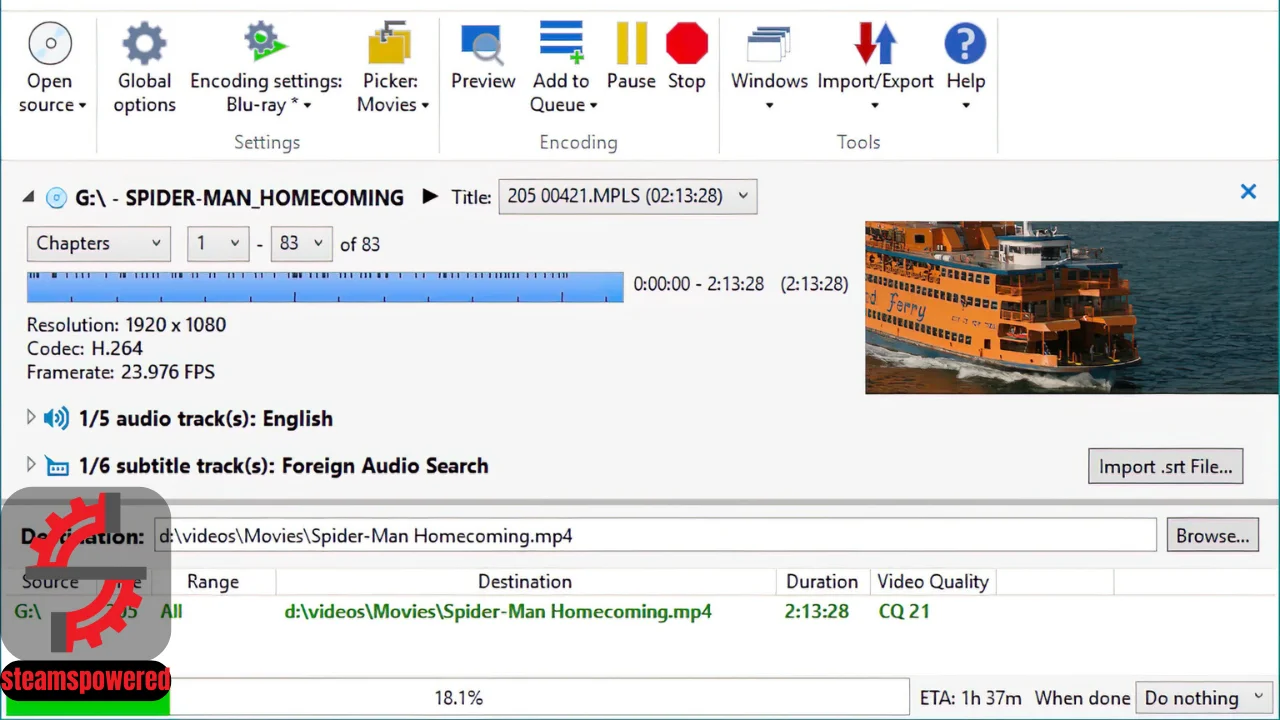The height and width of the screenshot is (720, 1280).
Task: Click the Open source disc icon
Action: pos(50,43)
